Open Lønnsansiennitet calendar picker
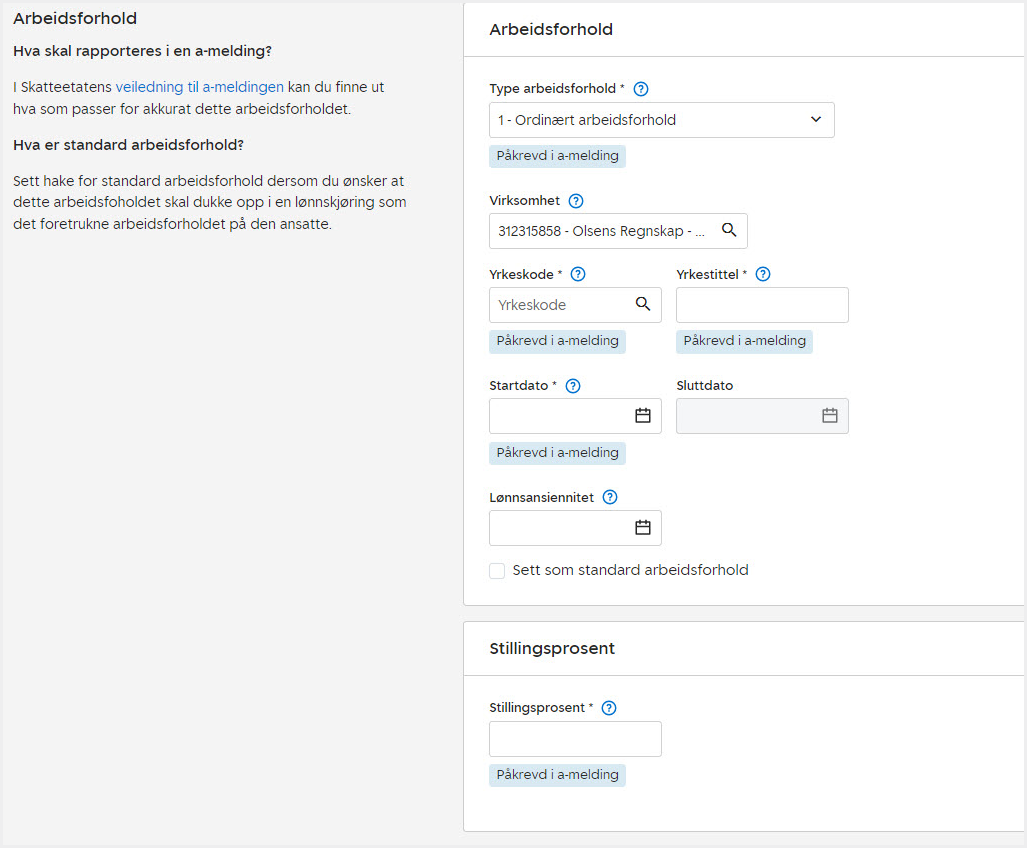The image size is (1027, 848). 643,527
